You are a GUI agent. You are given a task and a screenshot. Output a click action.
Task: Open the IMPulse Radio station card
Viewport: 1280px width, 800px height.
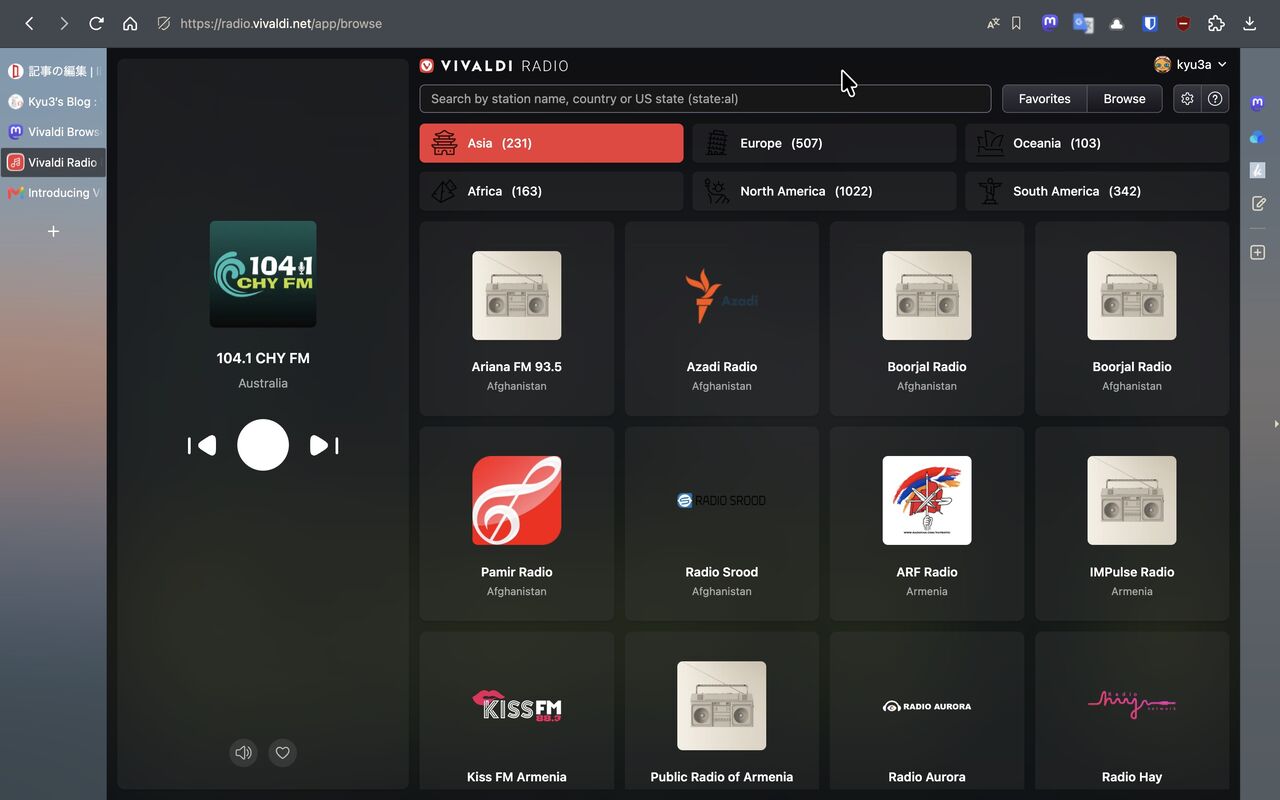(x=1132, y=524)
